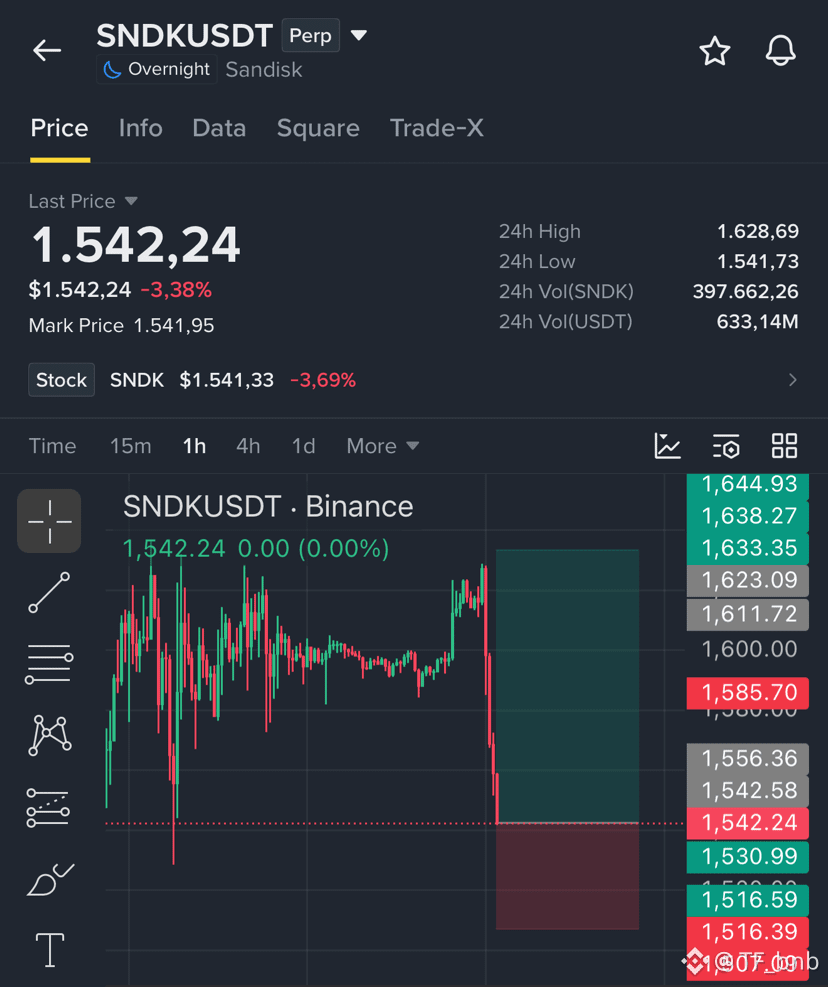Tap the Perp badge
The height and width of the screenshot is (987, 828).
pyautogui.click(x=310, y=35)
